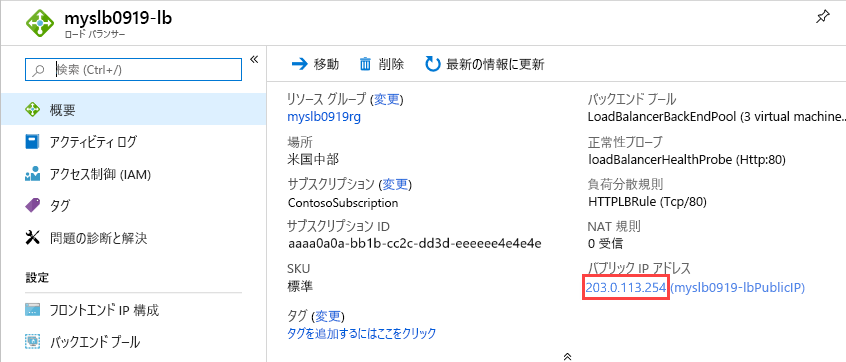Select the subscription ID text aaaa0a0a-bb1b-cc2c-dd3d-eeeeee4e4e4e
The image size is (846, 362).
coord(415,244)
